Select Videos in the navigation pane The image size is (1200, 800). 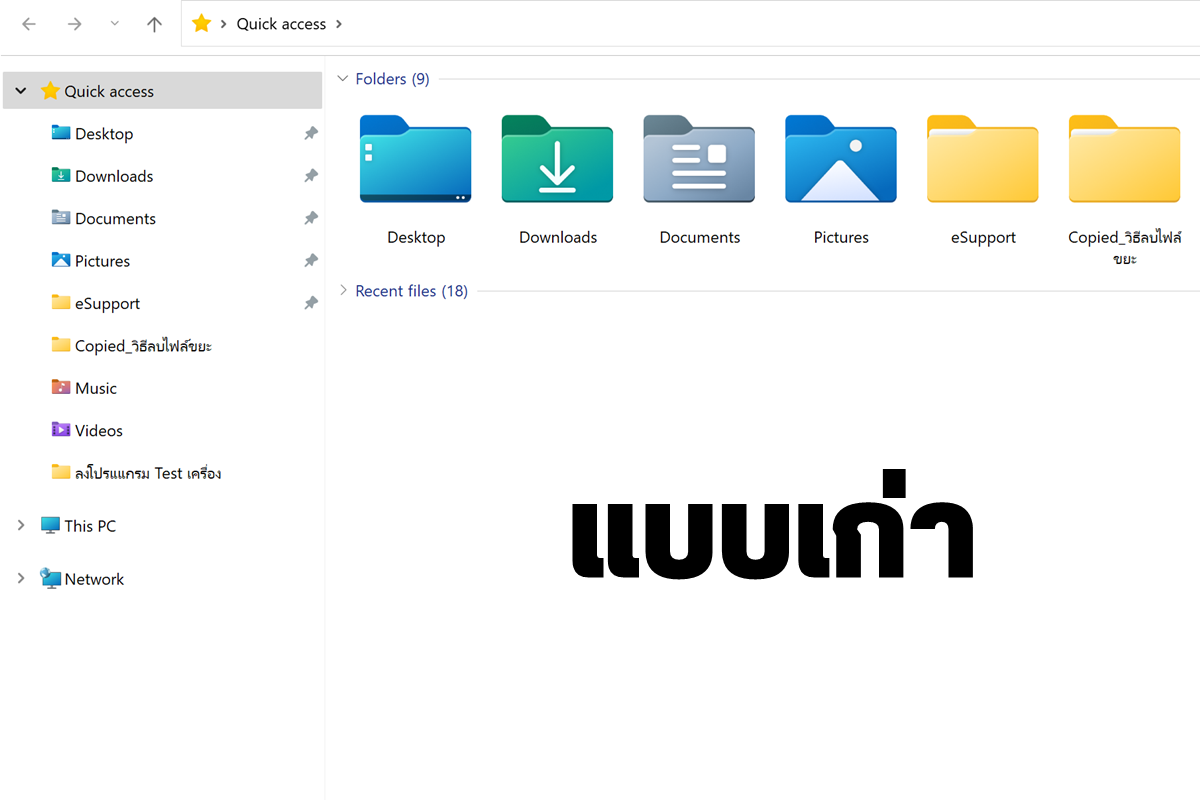[x=98, y=430]
